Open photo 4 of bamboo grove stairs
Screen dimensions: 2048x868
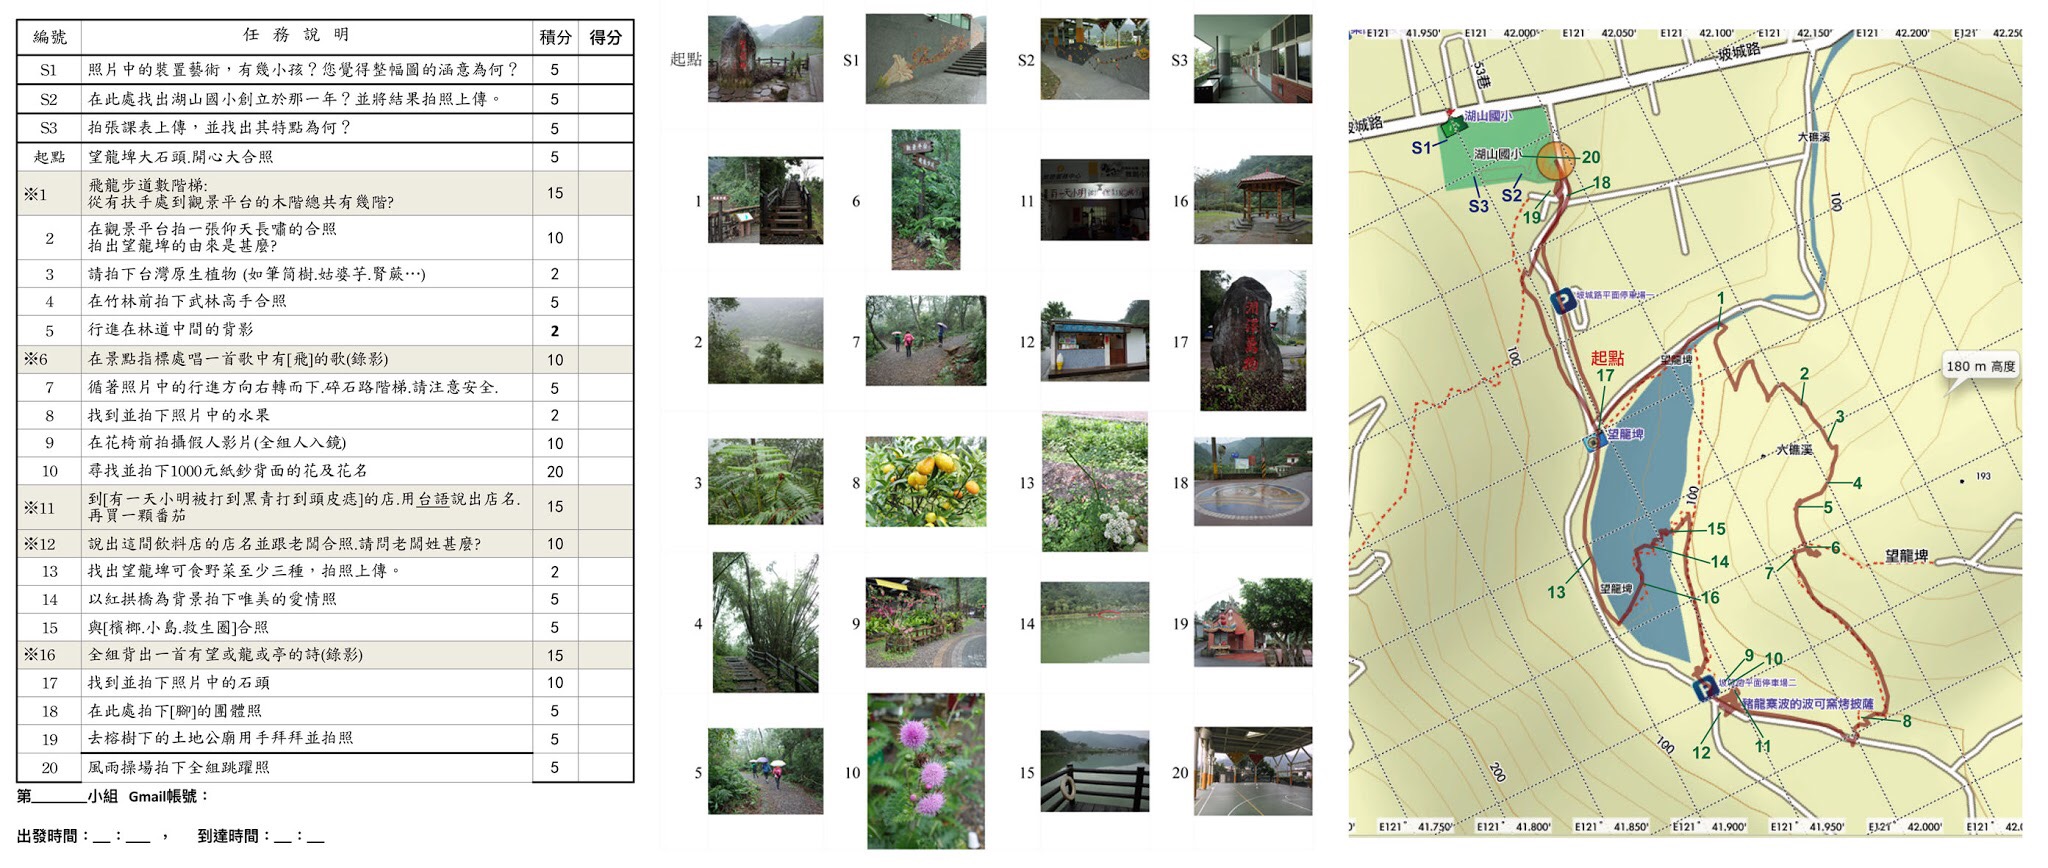765,622
